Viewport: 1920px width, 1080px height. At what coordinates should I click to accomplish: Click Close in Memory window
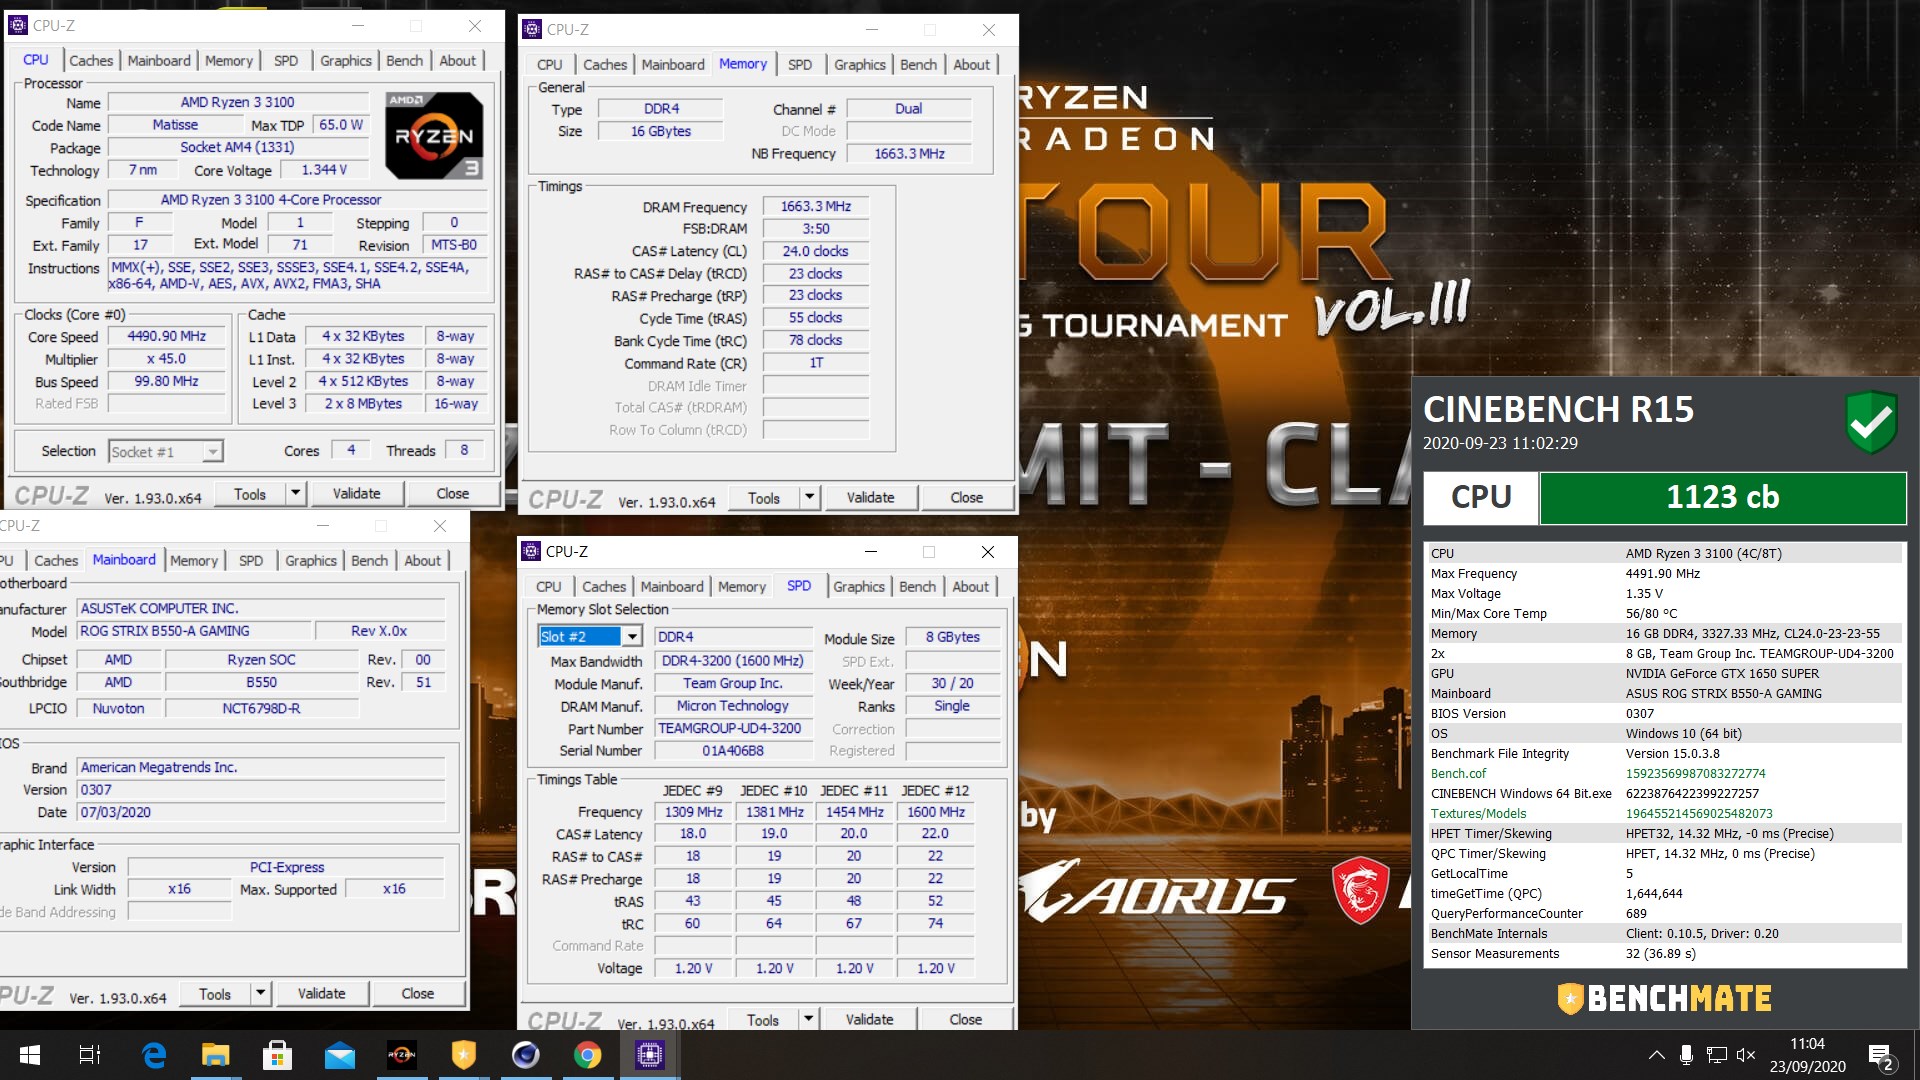point(966,497)
